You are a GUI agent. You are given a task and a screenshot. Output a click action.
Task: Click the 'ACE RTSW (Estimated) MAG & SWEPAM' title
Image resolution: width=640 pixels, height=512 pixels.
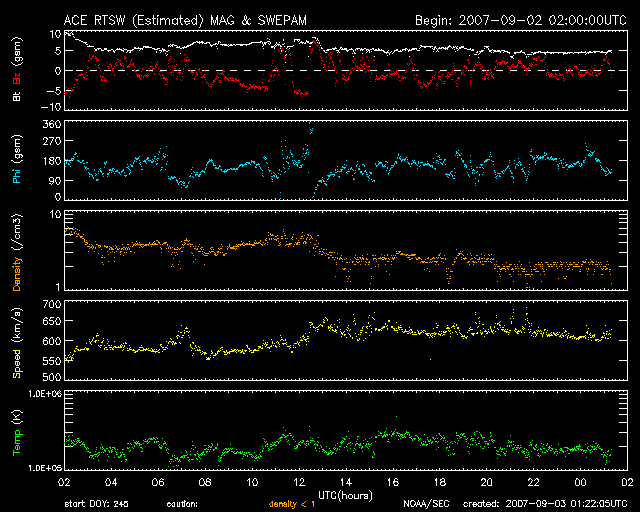(x=185, y=20)
